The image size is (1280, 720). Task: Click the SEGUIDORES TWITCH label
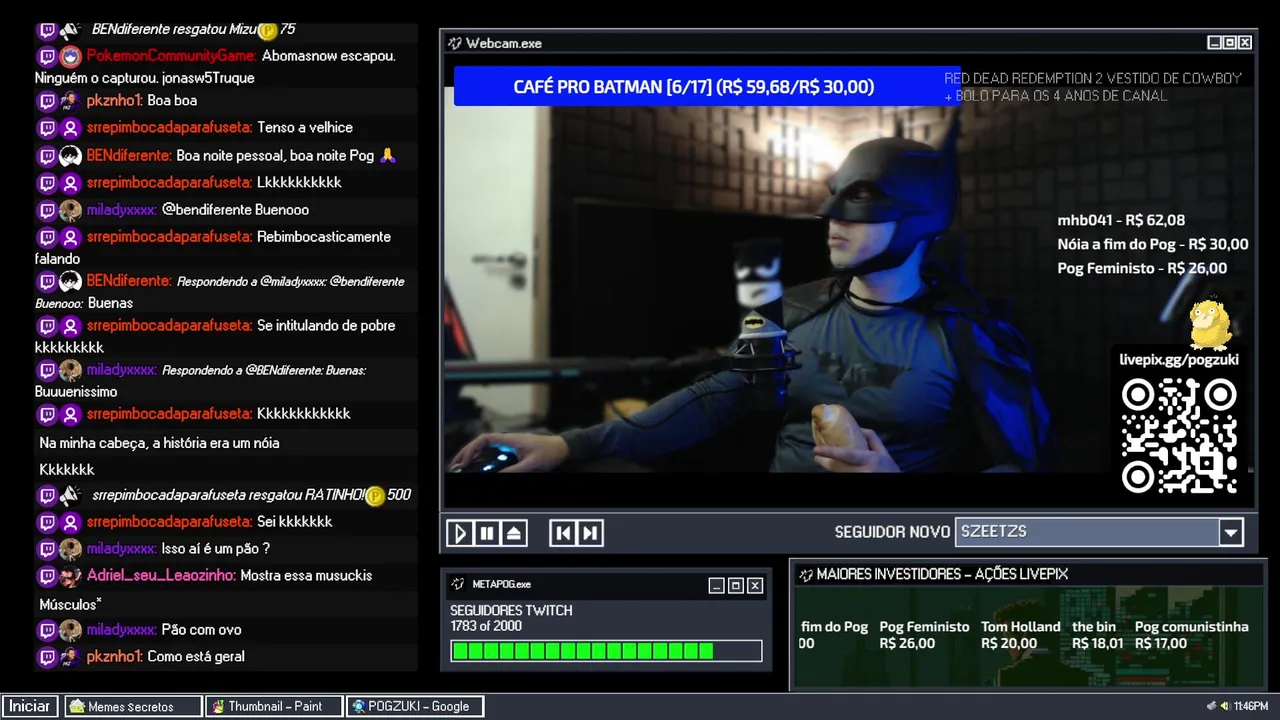tap(511, 610)
